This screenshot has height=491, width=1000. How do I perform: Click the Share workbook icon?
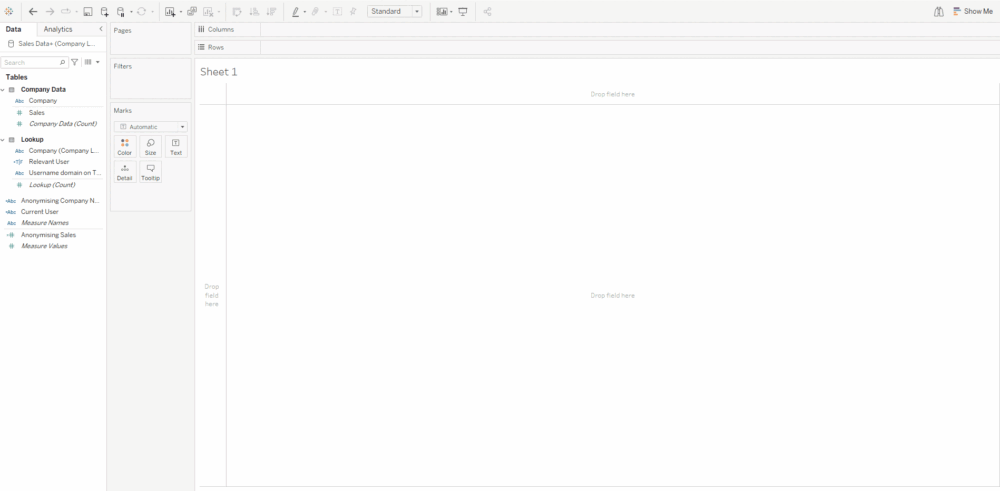487,12
